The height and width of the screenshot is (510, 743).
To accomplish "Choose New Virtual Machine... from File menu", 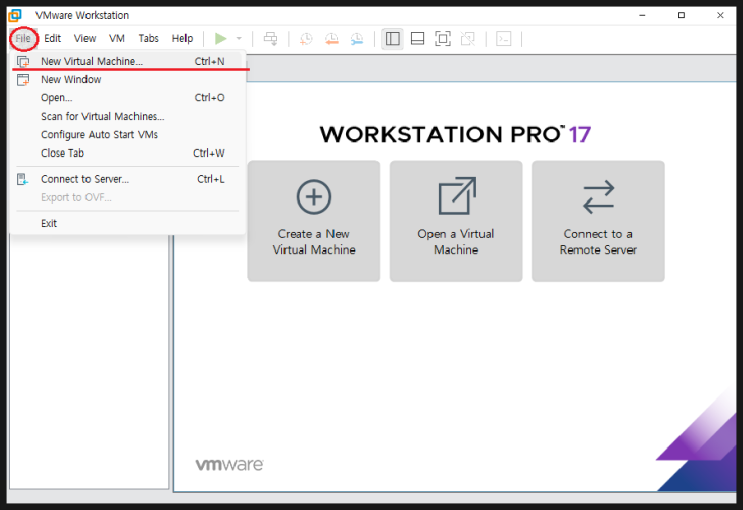I will 127,61.
